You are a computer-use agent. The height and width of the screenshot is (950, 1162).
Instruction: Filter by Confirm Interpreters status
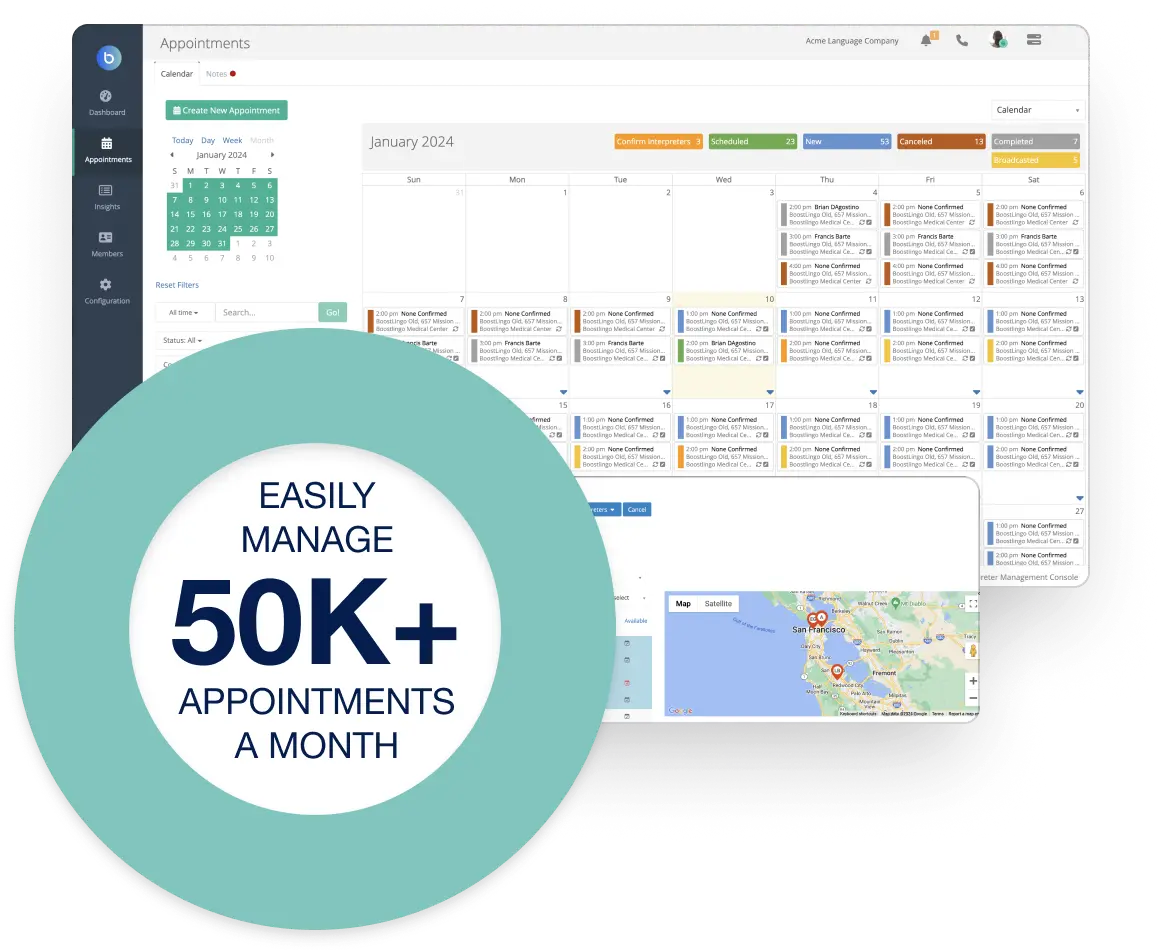[x=658, y=142]
